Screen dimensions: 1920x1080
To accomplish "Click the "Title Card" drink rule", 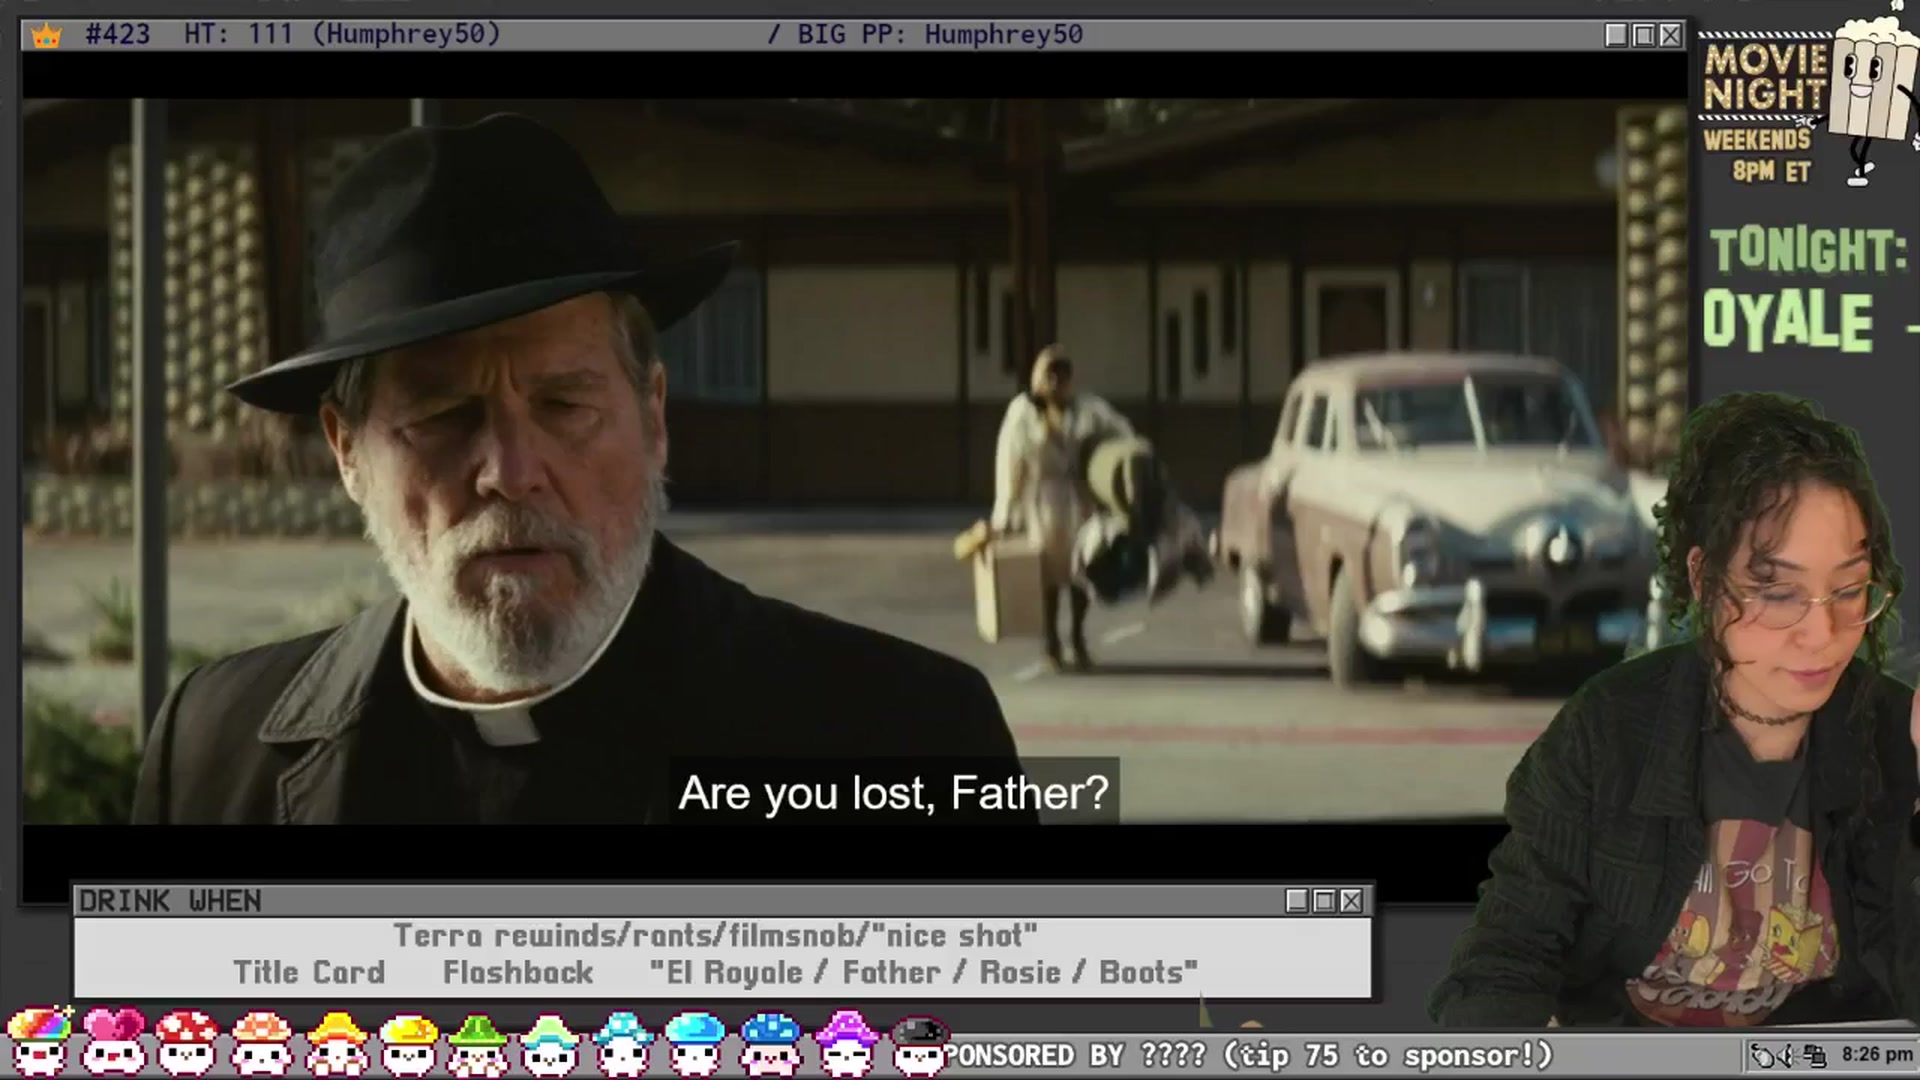I will click(x=309, y=972).
